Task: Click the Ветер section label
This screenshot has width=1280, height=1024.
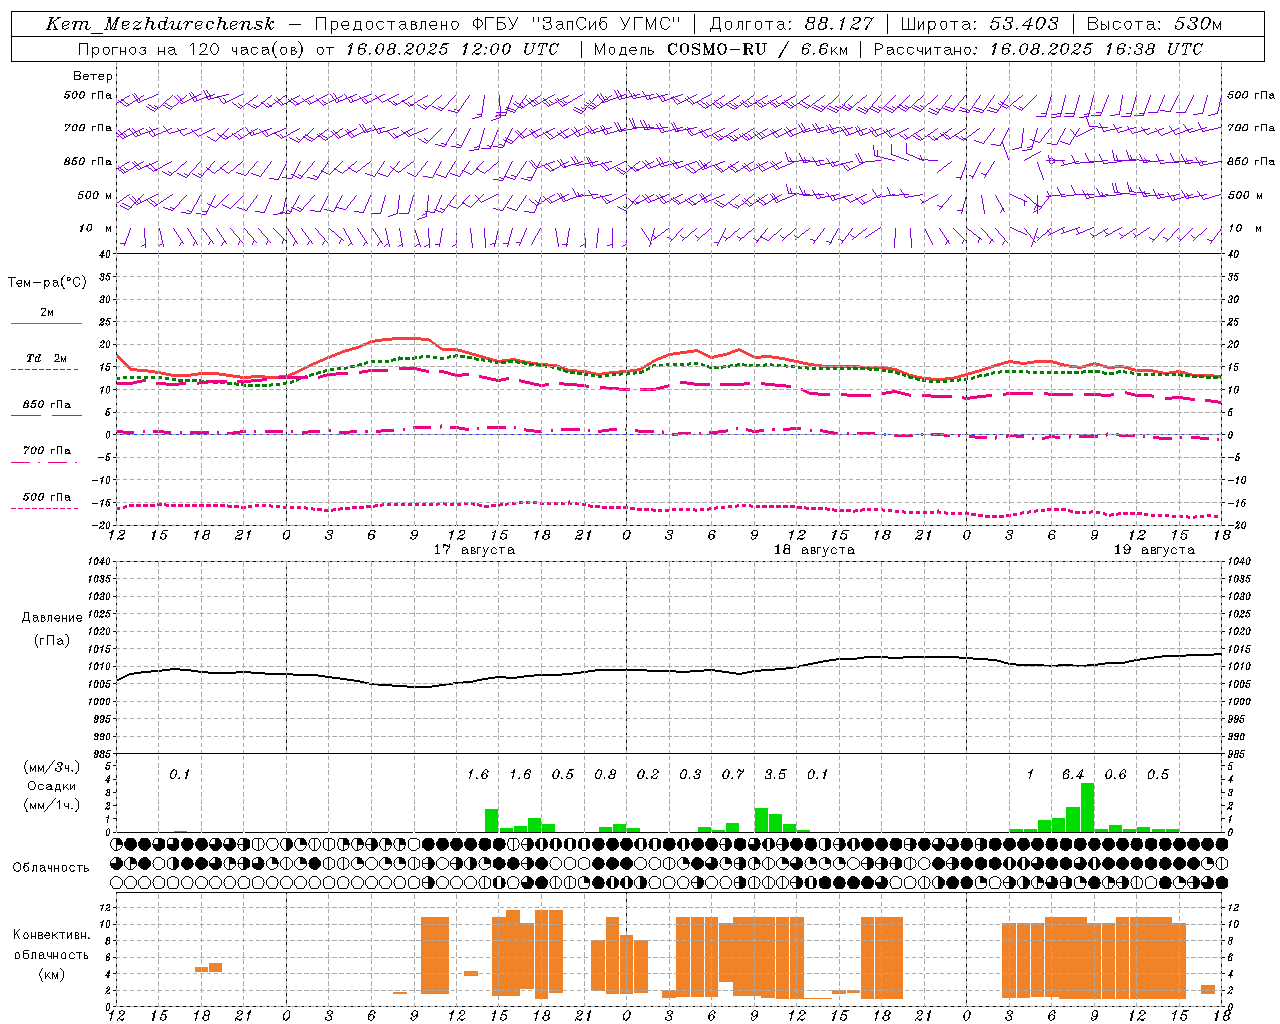Action: (x=93, y=76)
